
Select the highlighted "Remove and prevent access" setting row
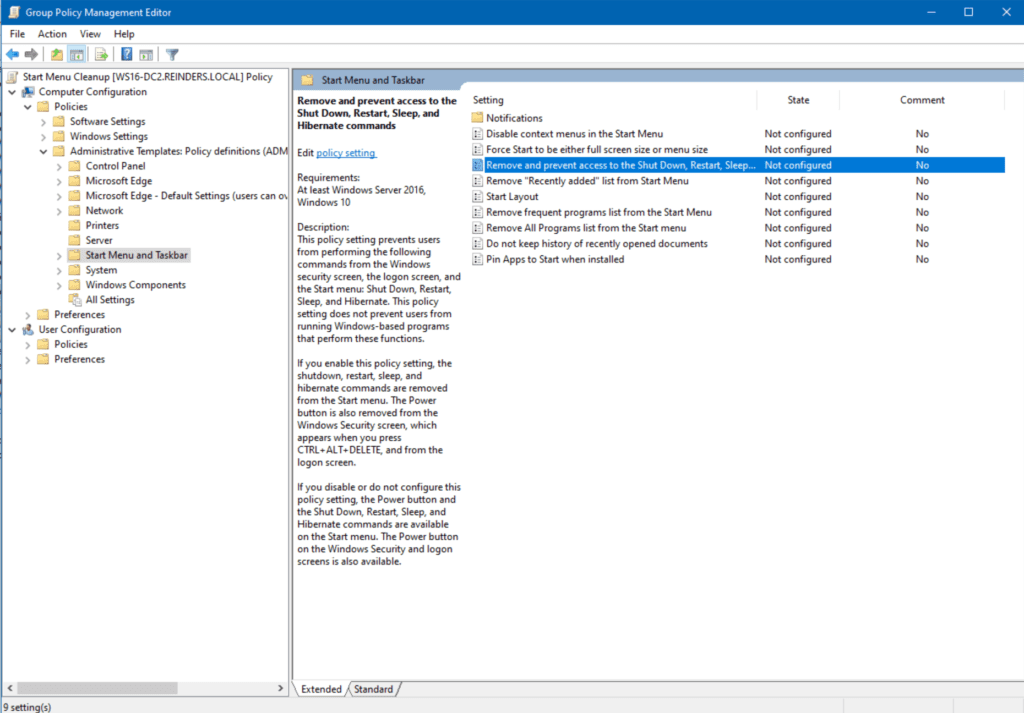point(737,165)
